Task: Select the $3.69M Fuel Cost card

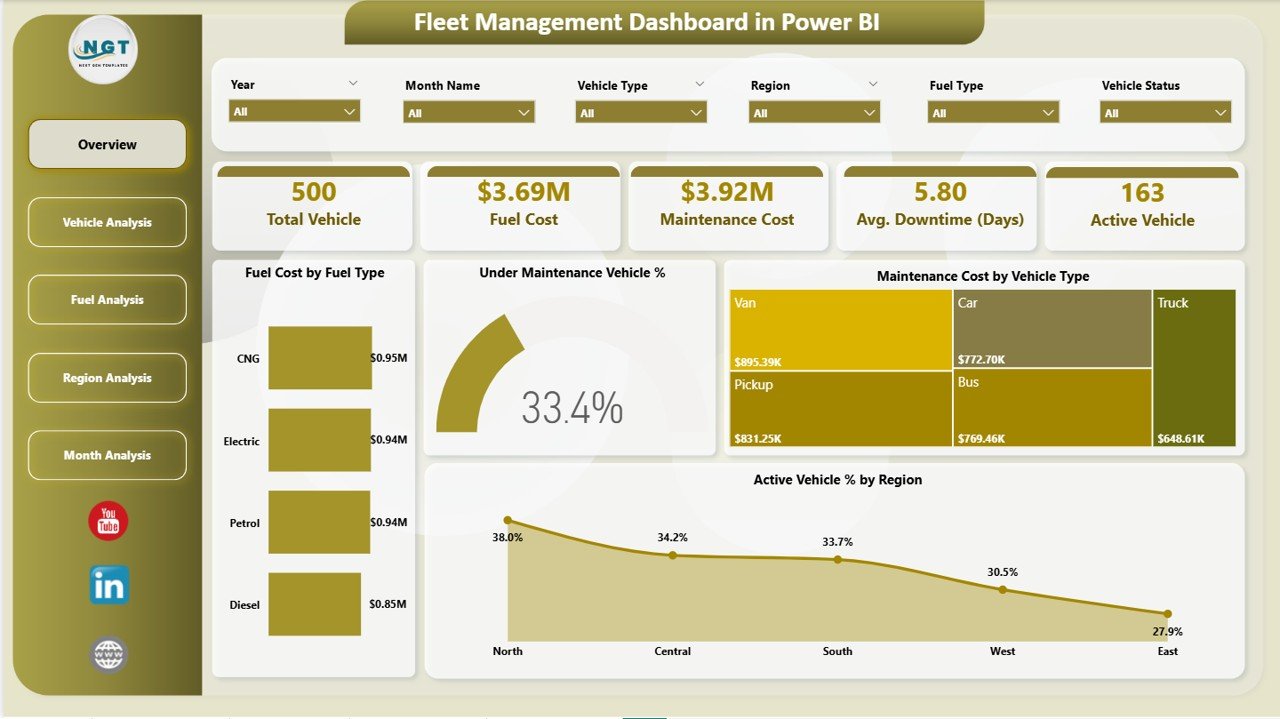Action: (x=520, y=205)
